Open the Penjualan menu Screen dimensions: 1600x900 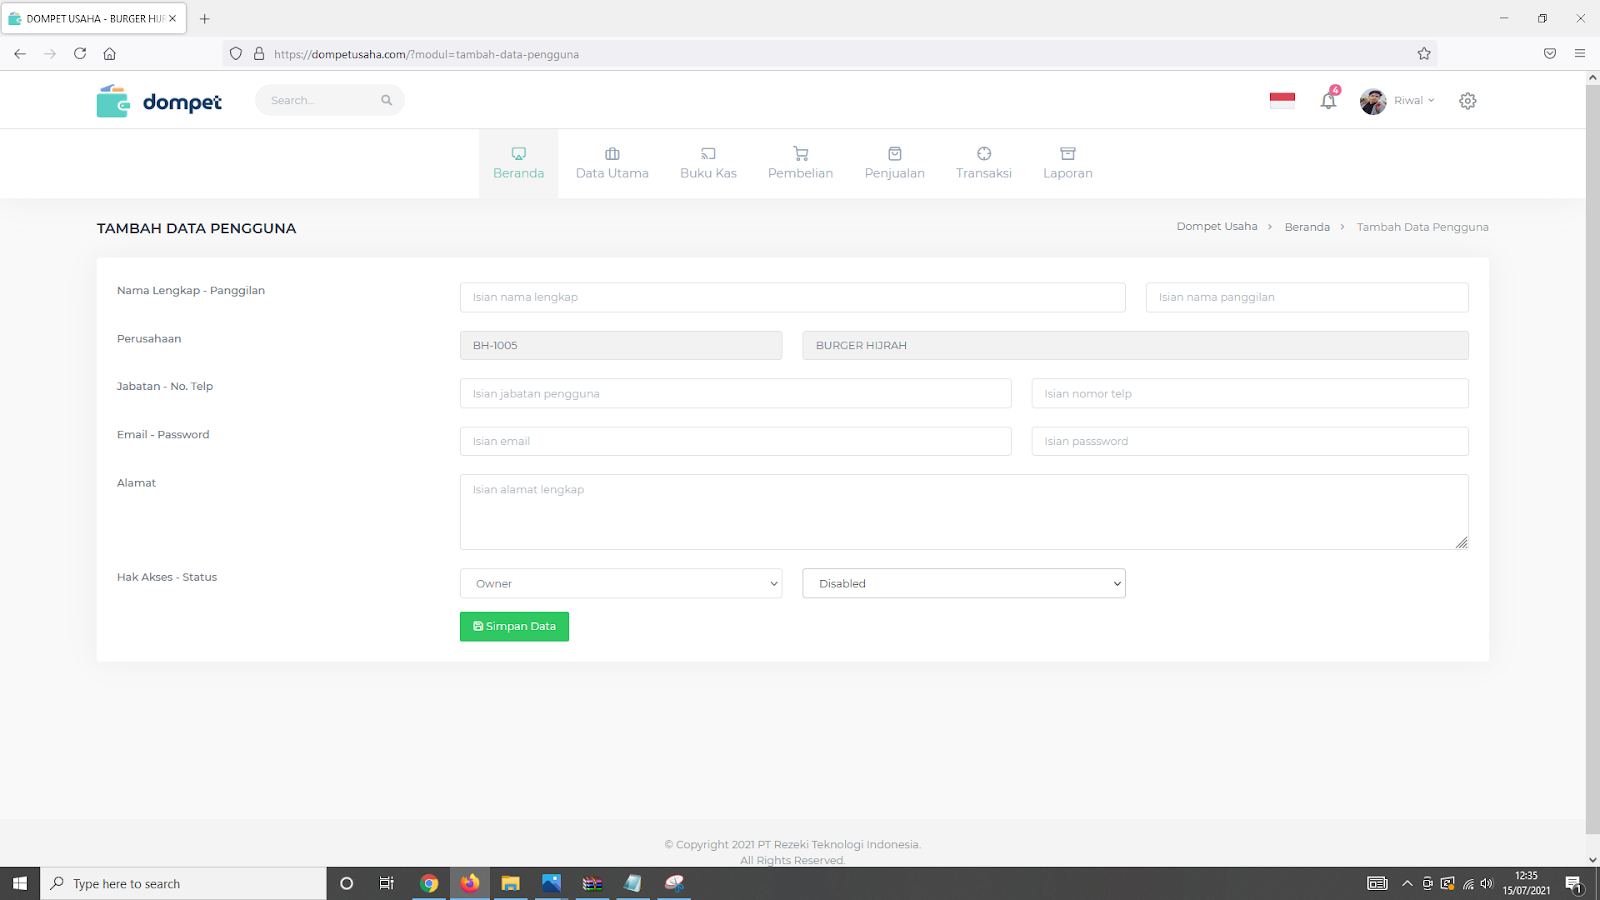(x=895, y=164)
